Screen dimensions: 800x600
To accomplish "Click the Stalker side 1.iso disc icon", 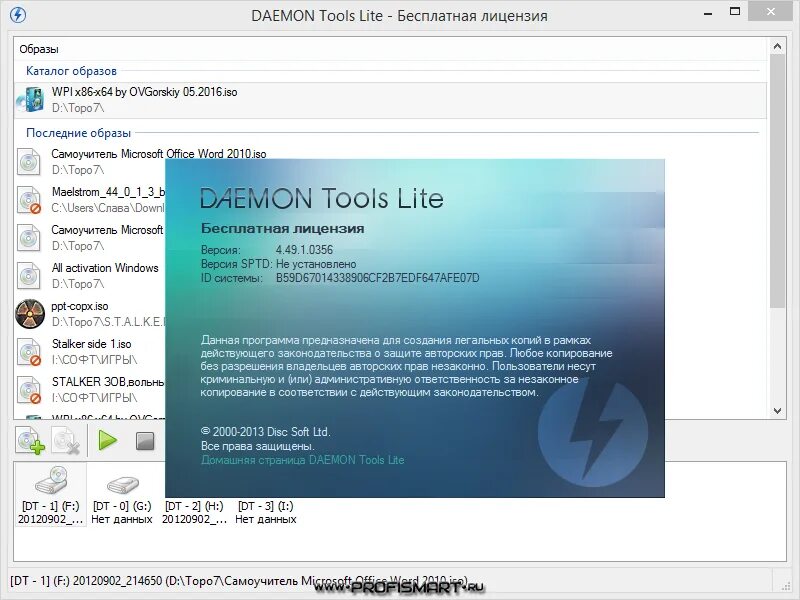I will (x=29, y=352).
